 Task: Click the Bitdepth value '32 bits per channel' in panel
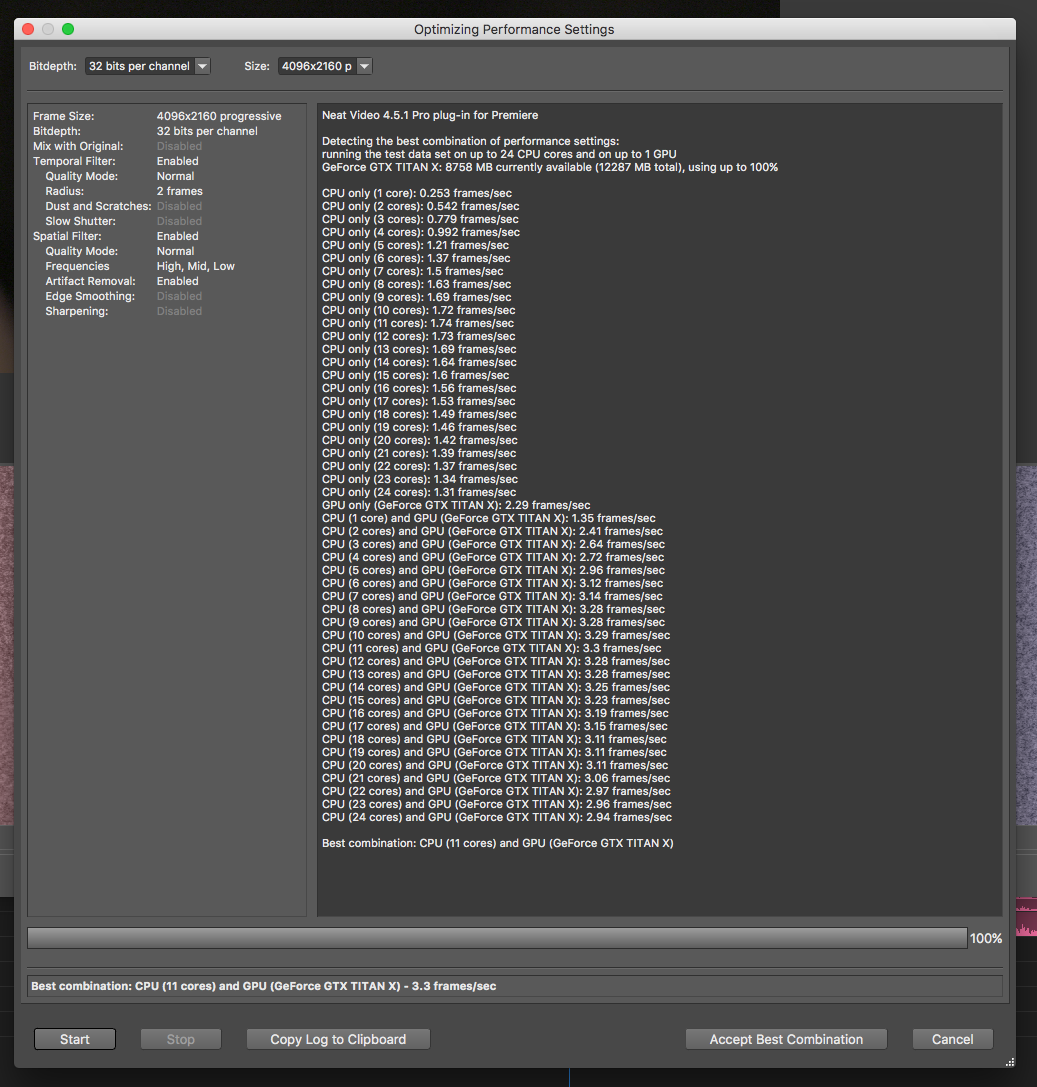coord(207,131)
